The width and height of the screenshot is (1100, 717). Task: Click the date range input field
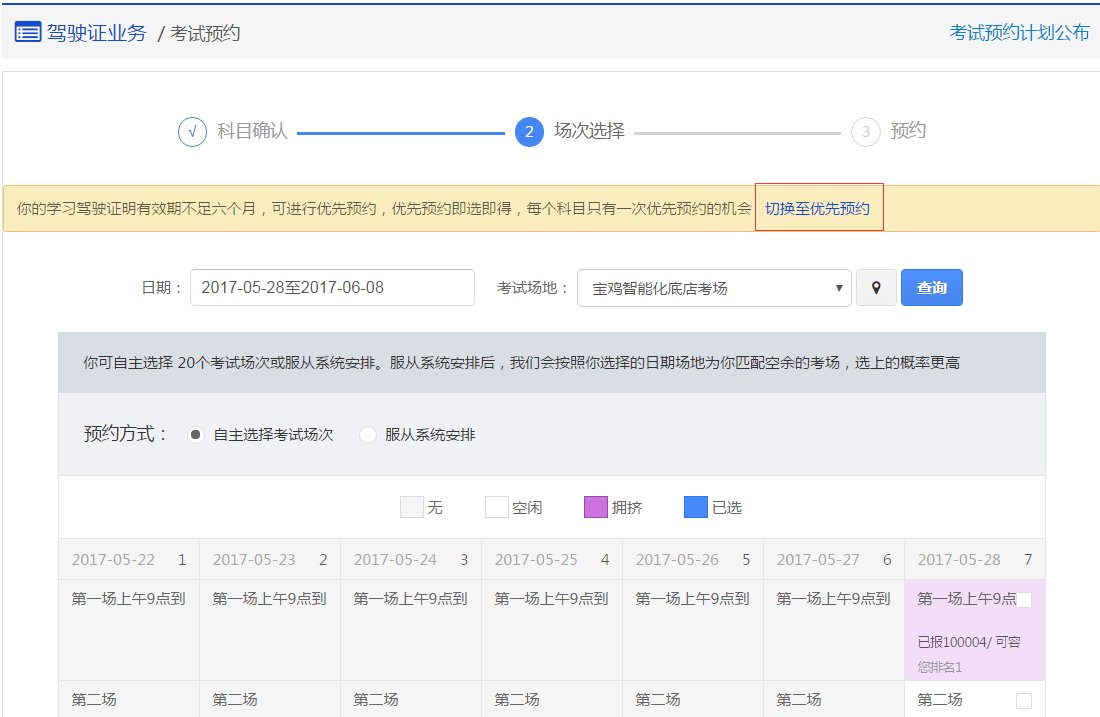[x=330, y=287]
